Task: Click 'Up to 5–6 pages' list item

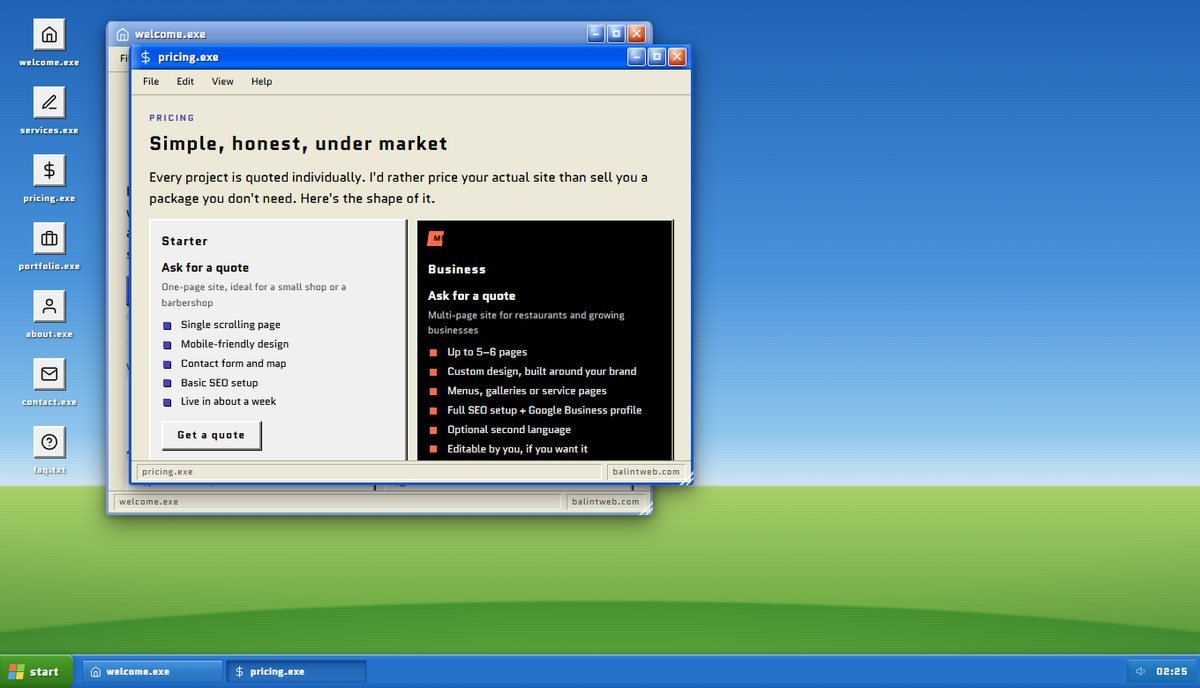Action: click(487, 352)
